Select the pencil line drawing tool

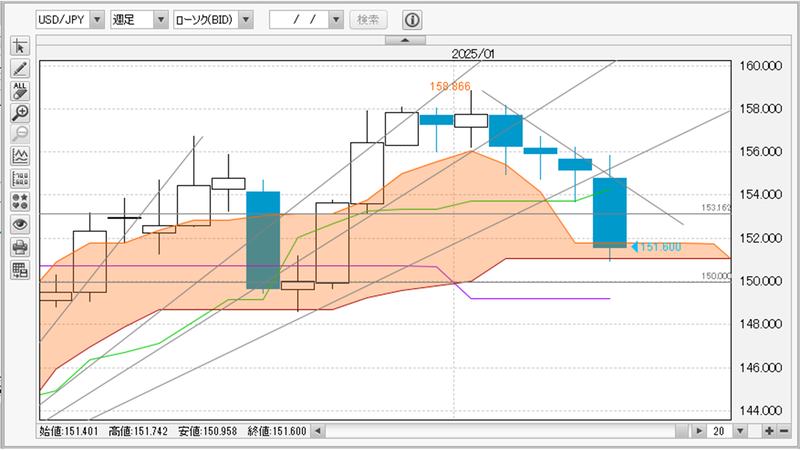pos(20,69)
